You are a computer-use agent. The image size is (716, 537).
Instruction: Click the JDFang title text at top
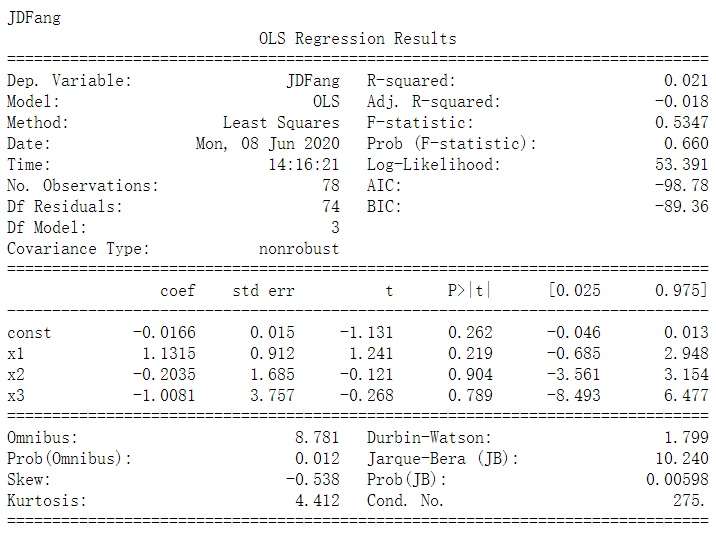tap(34, 18)
